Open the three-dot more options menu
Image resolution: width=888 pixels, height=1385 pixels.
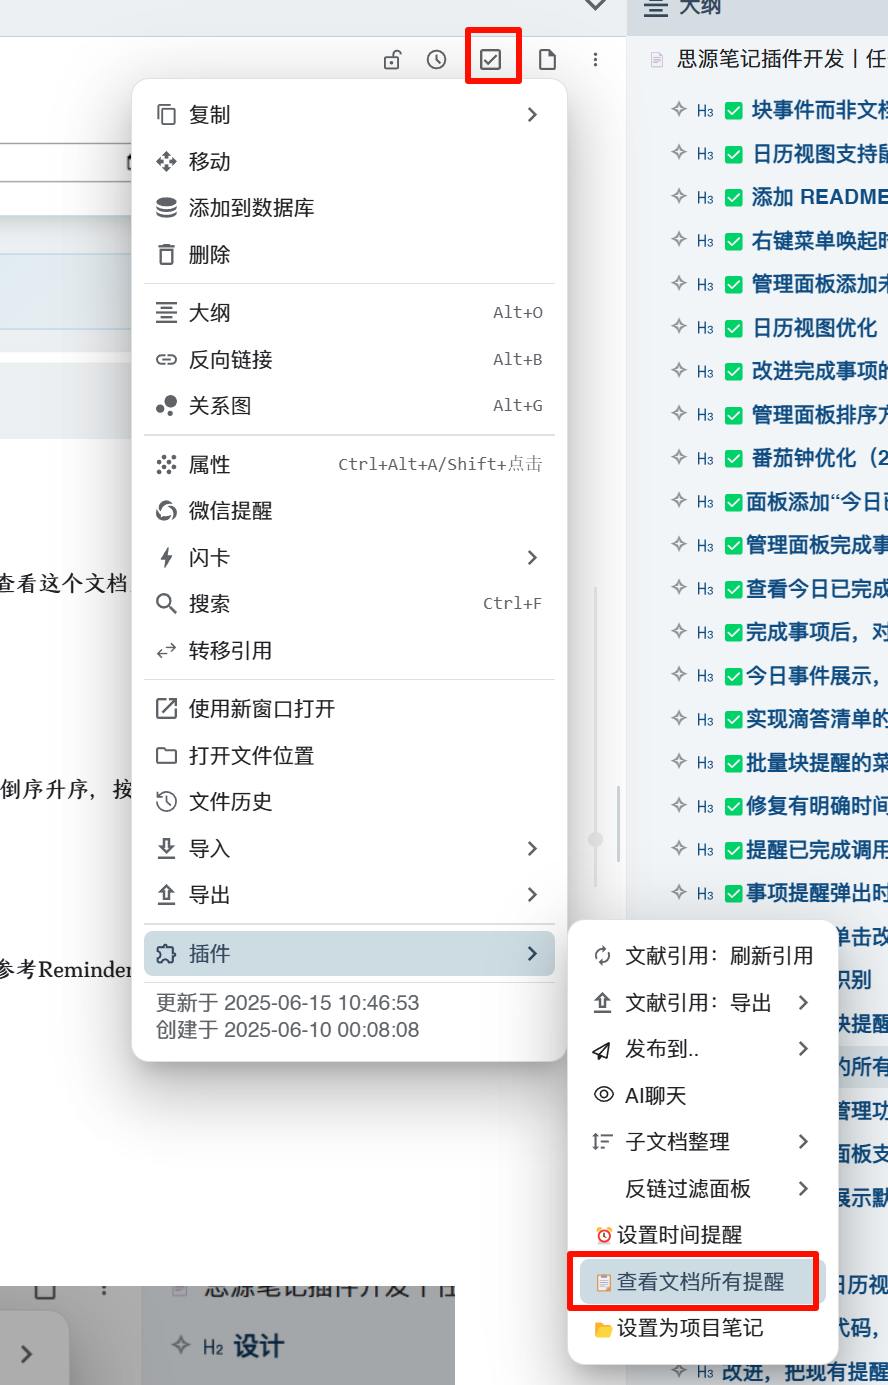tap(595, 60)
